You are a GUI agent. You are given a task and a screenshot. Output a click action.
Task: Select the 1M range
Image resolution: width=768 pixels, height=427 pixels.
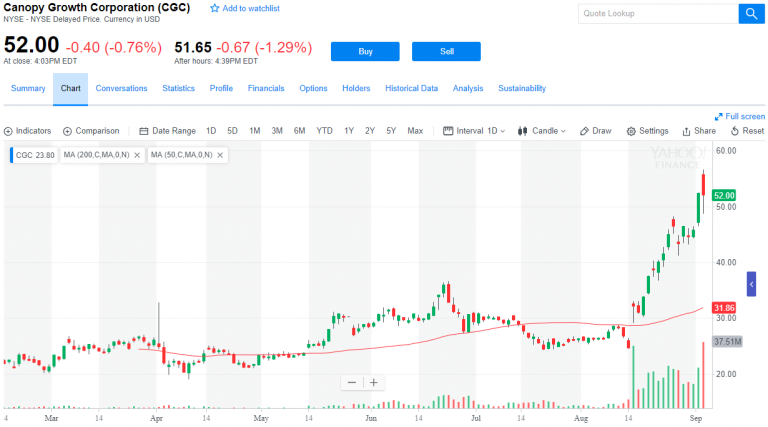pos(255,131)
